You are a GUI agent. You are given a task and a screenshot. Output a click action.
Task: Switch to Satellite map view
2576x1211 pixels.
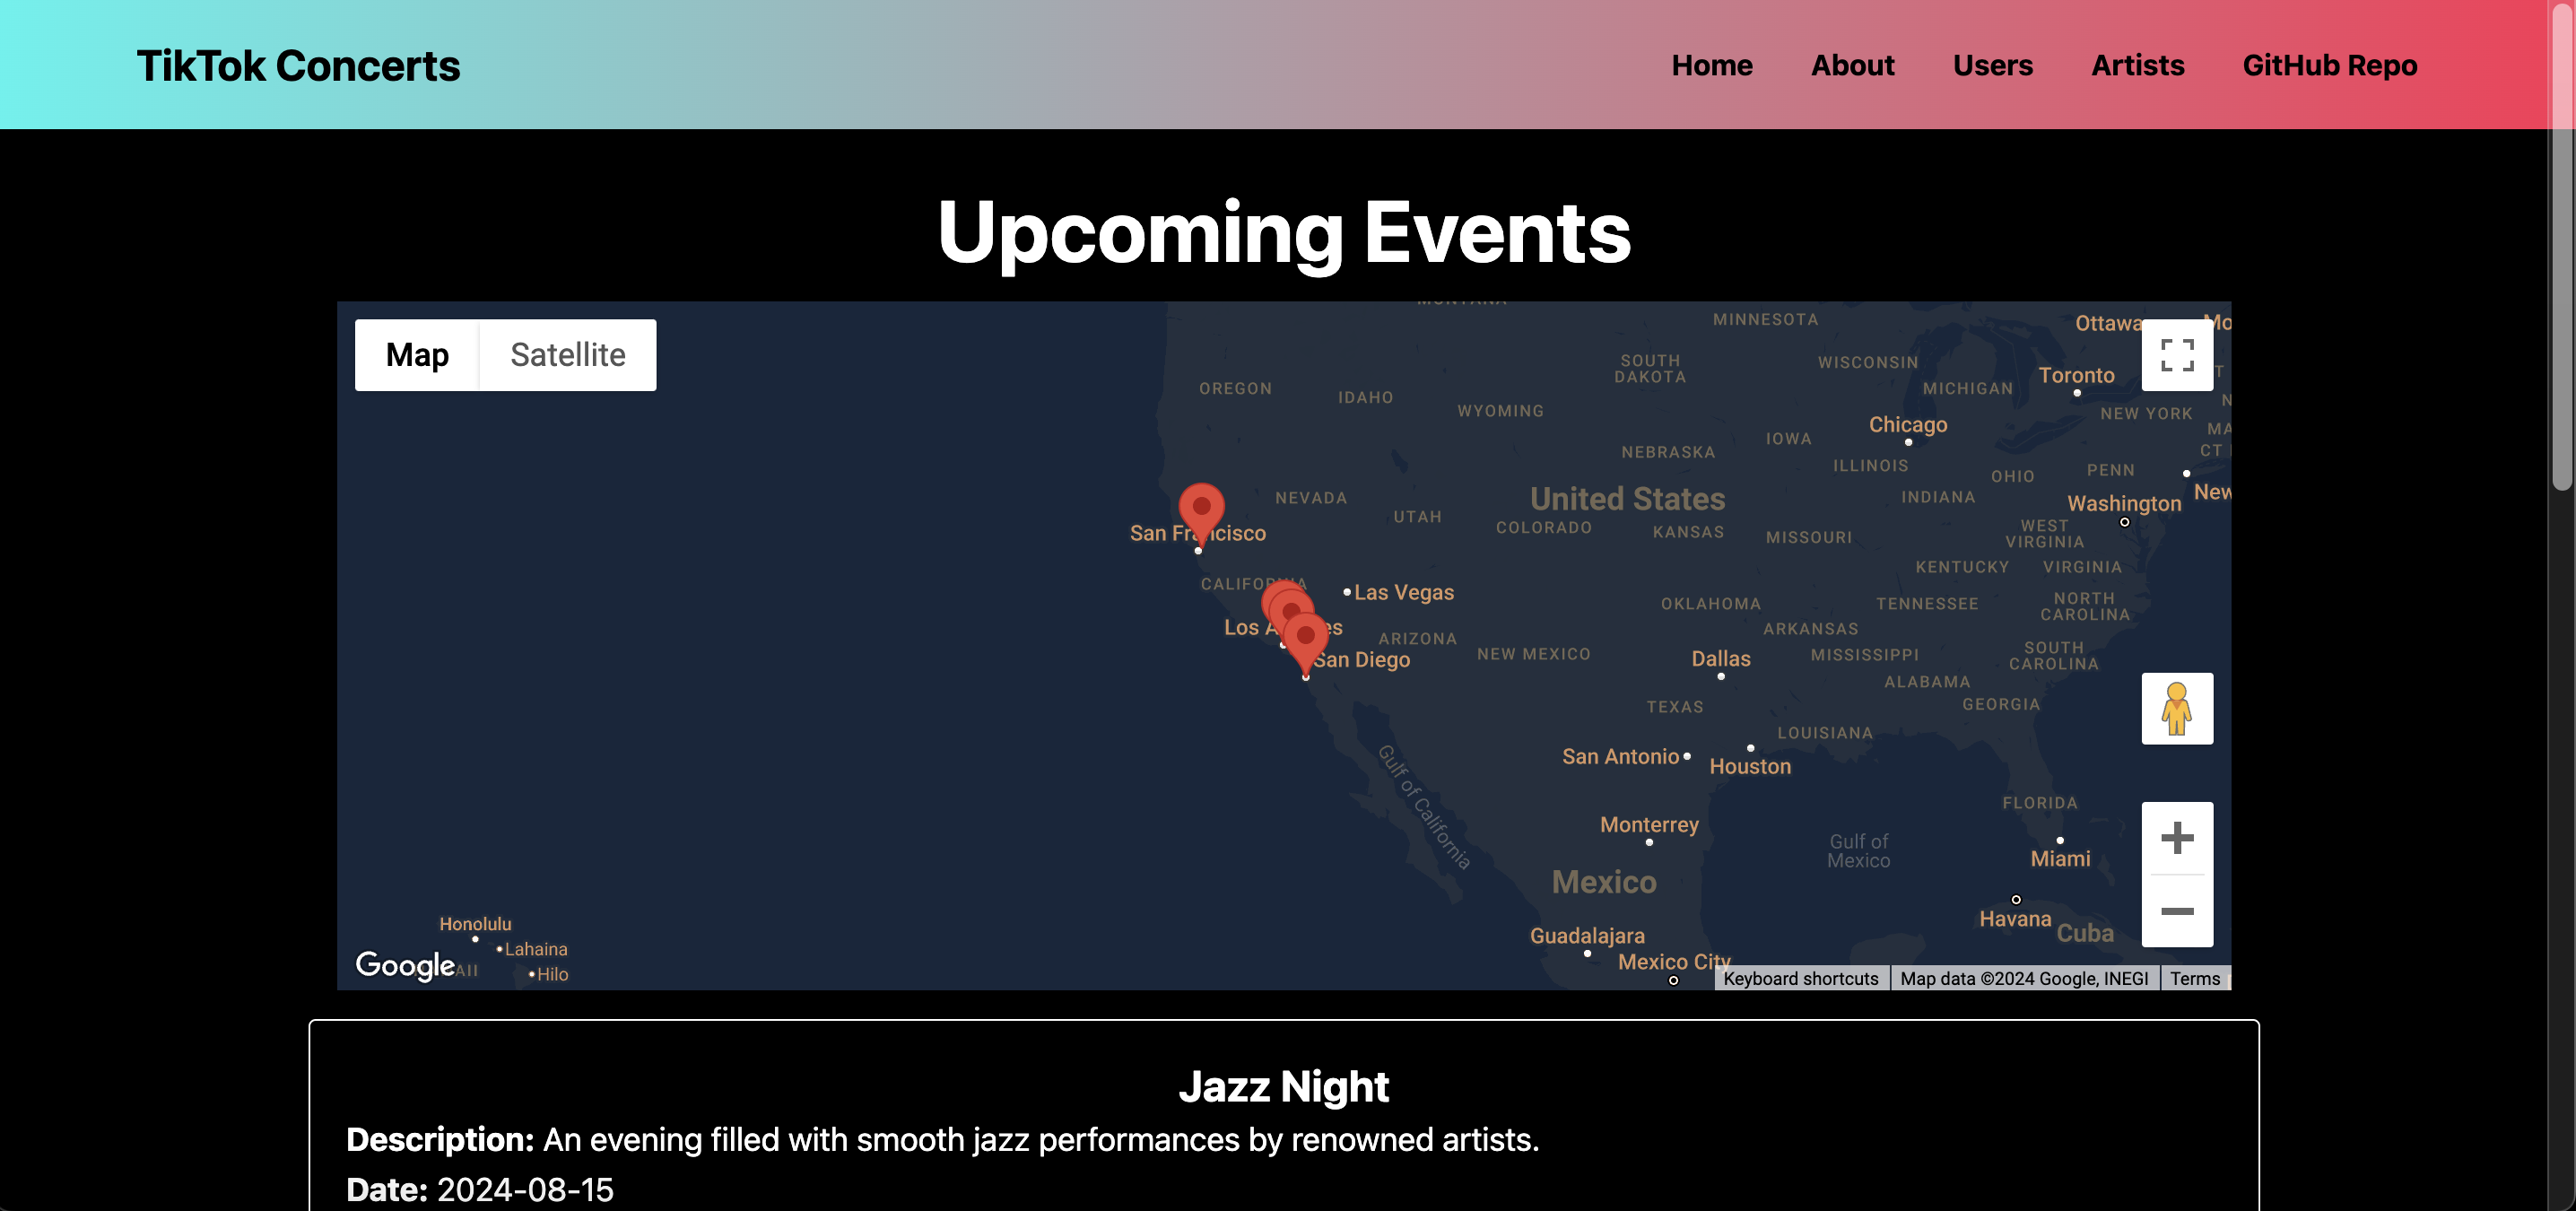567,355
